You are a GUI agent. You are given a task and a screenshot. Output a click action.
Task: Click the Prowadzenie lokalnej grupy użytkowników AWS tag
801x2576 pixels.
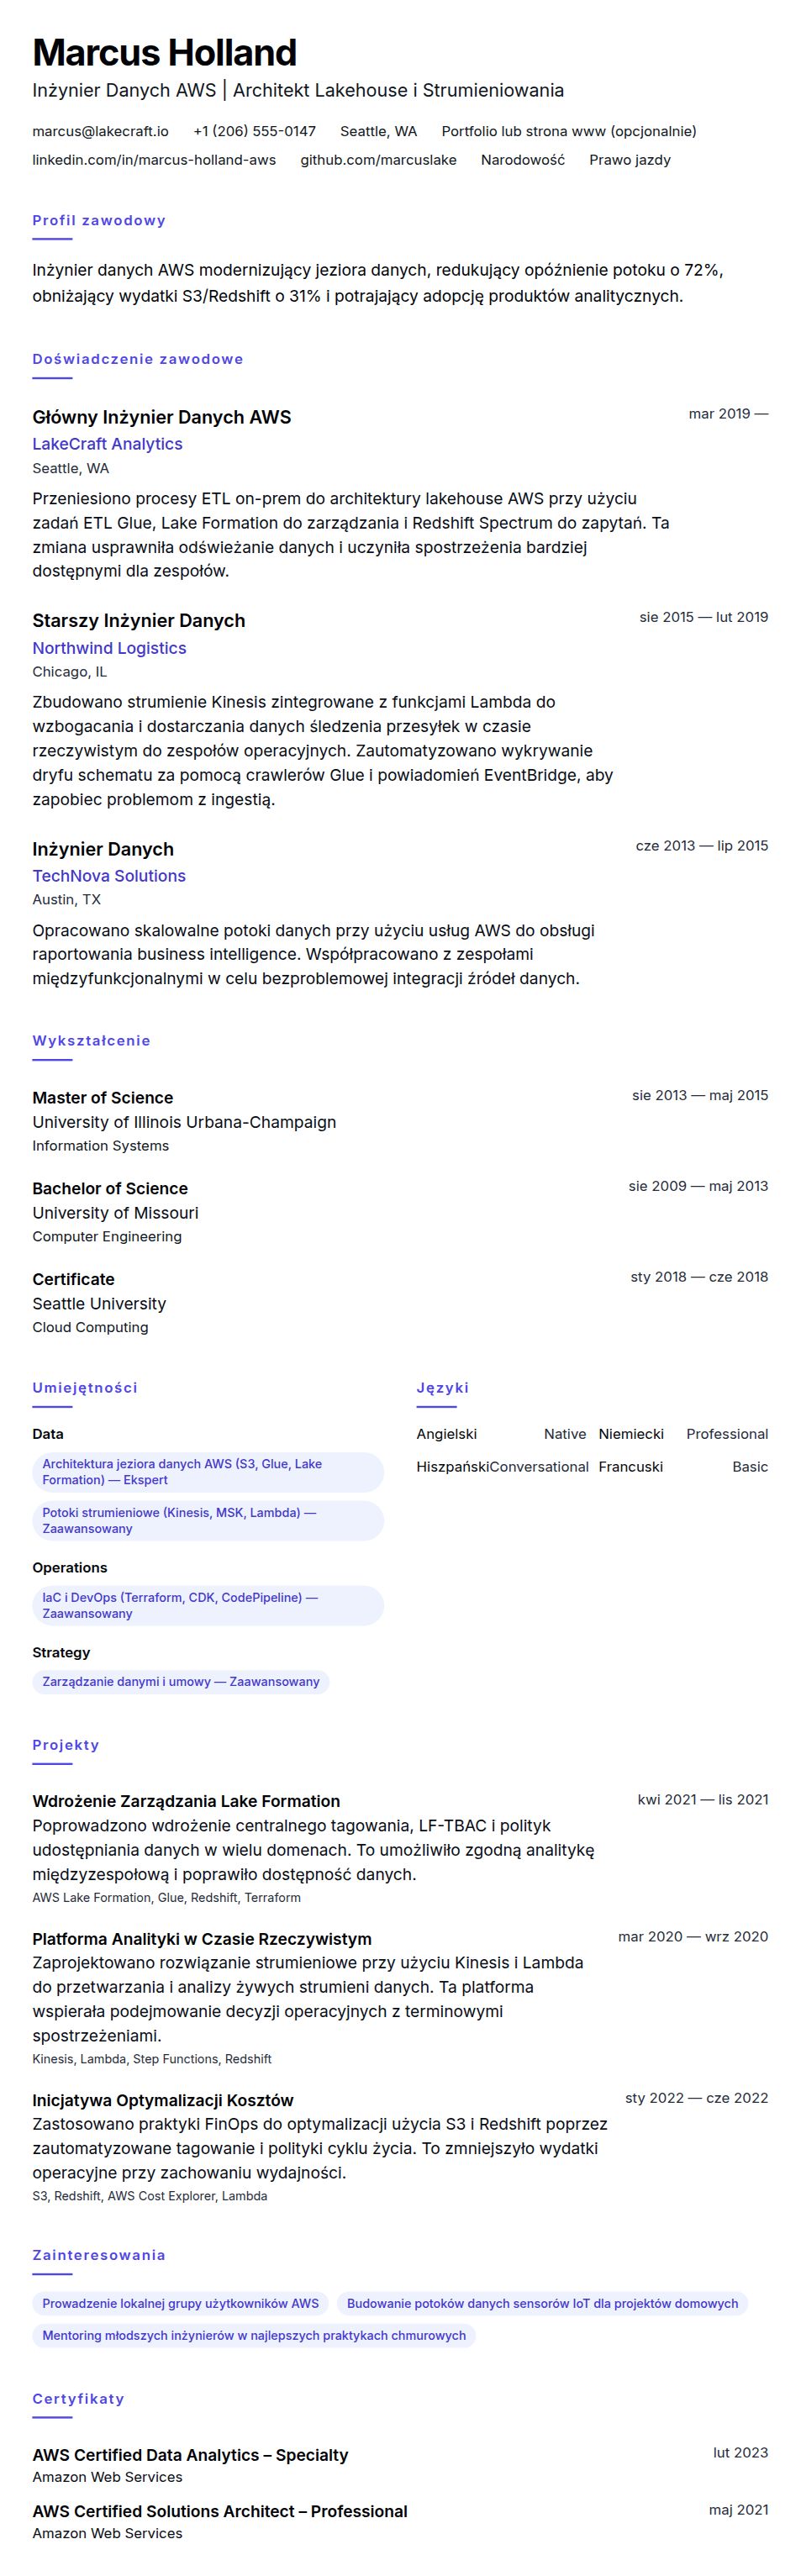pos(181,2304)
